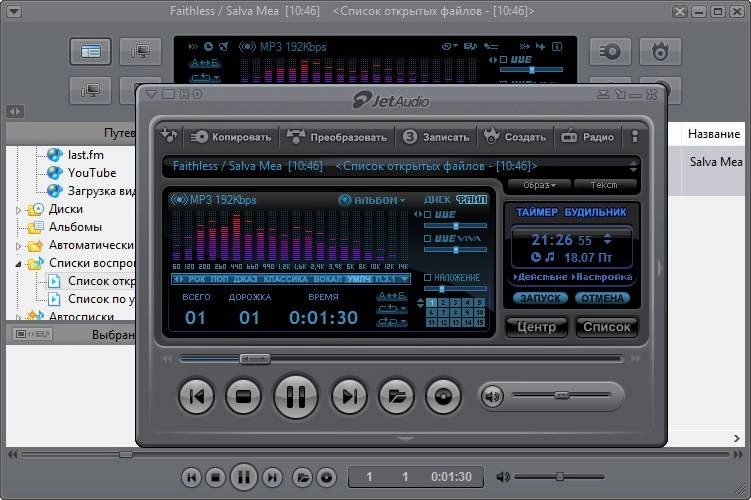The width and height of the screenshot is (751, 500).
Task: Select preset slot 15 in number grid
Action: click(479, 323)
